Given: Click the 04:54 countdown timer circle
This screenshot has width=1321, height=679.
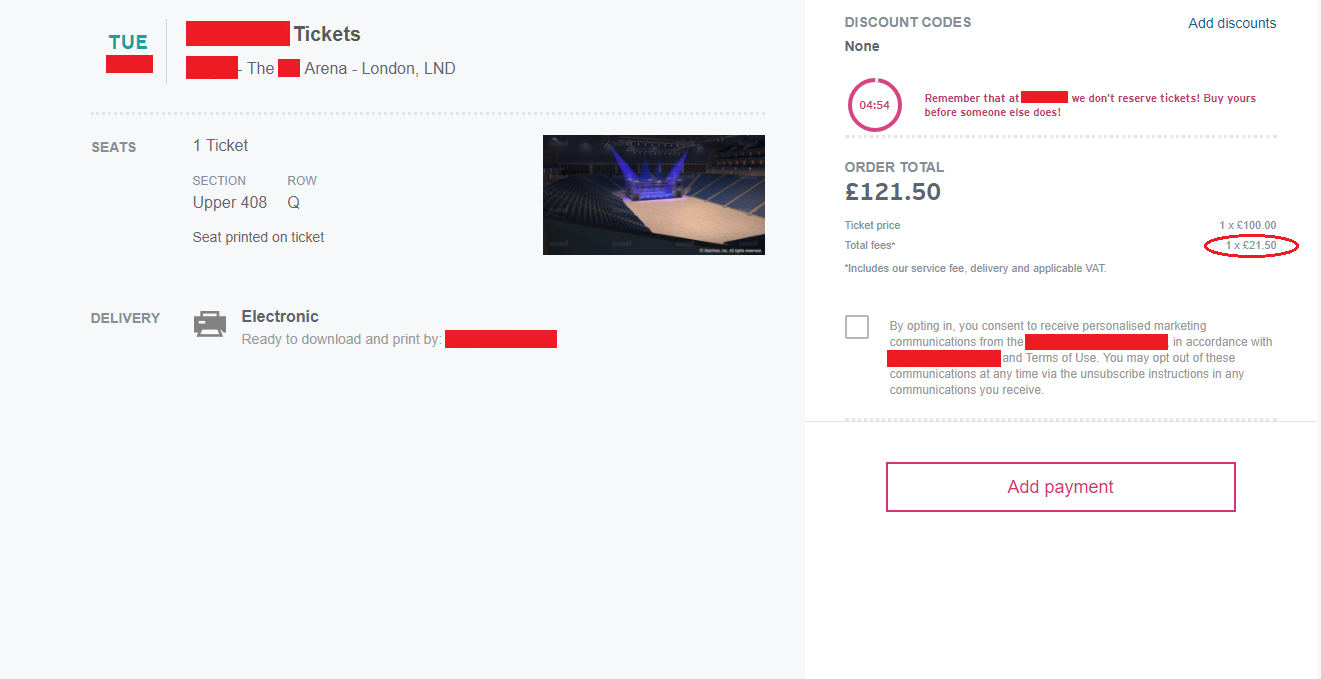Looking at the screenshot, I should pyautogui.click(x=875, y=105).
